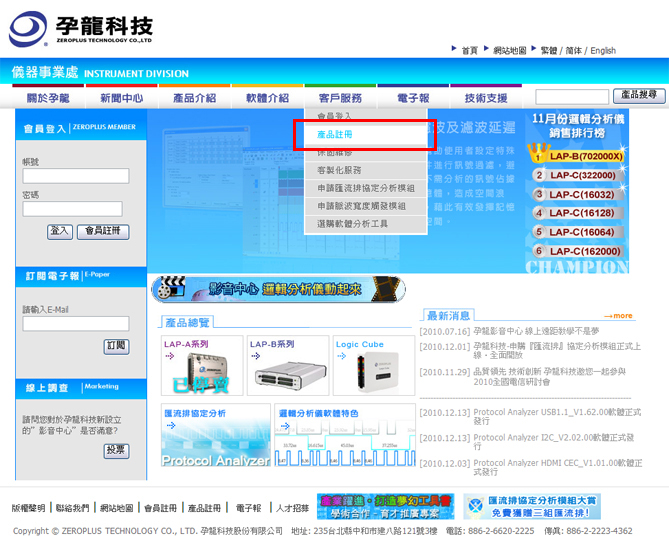Screen dimensions: 669x547
Task: Open the footer 產品註冊 link
Action: 204,508
